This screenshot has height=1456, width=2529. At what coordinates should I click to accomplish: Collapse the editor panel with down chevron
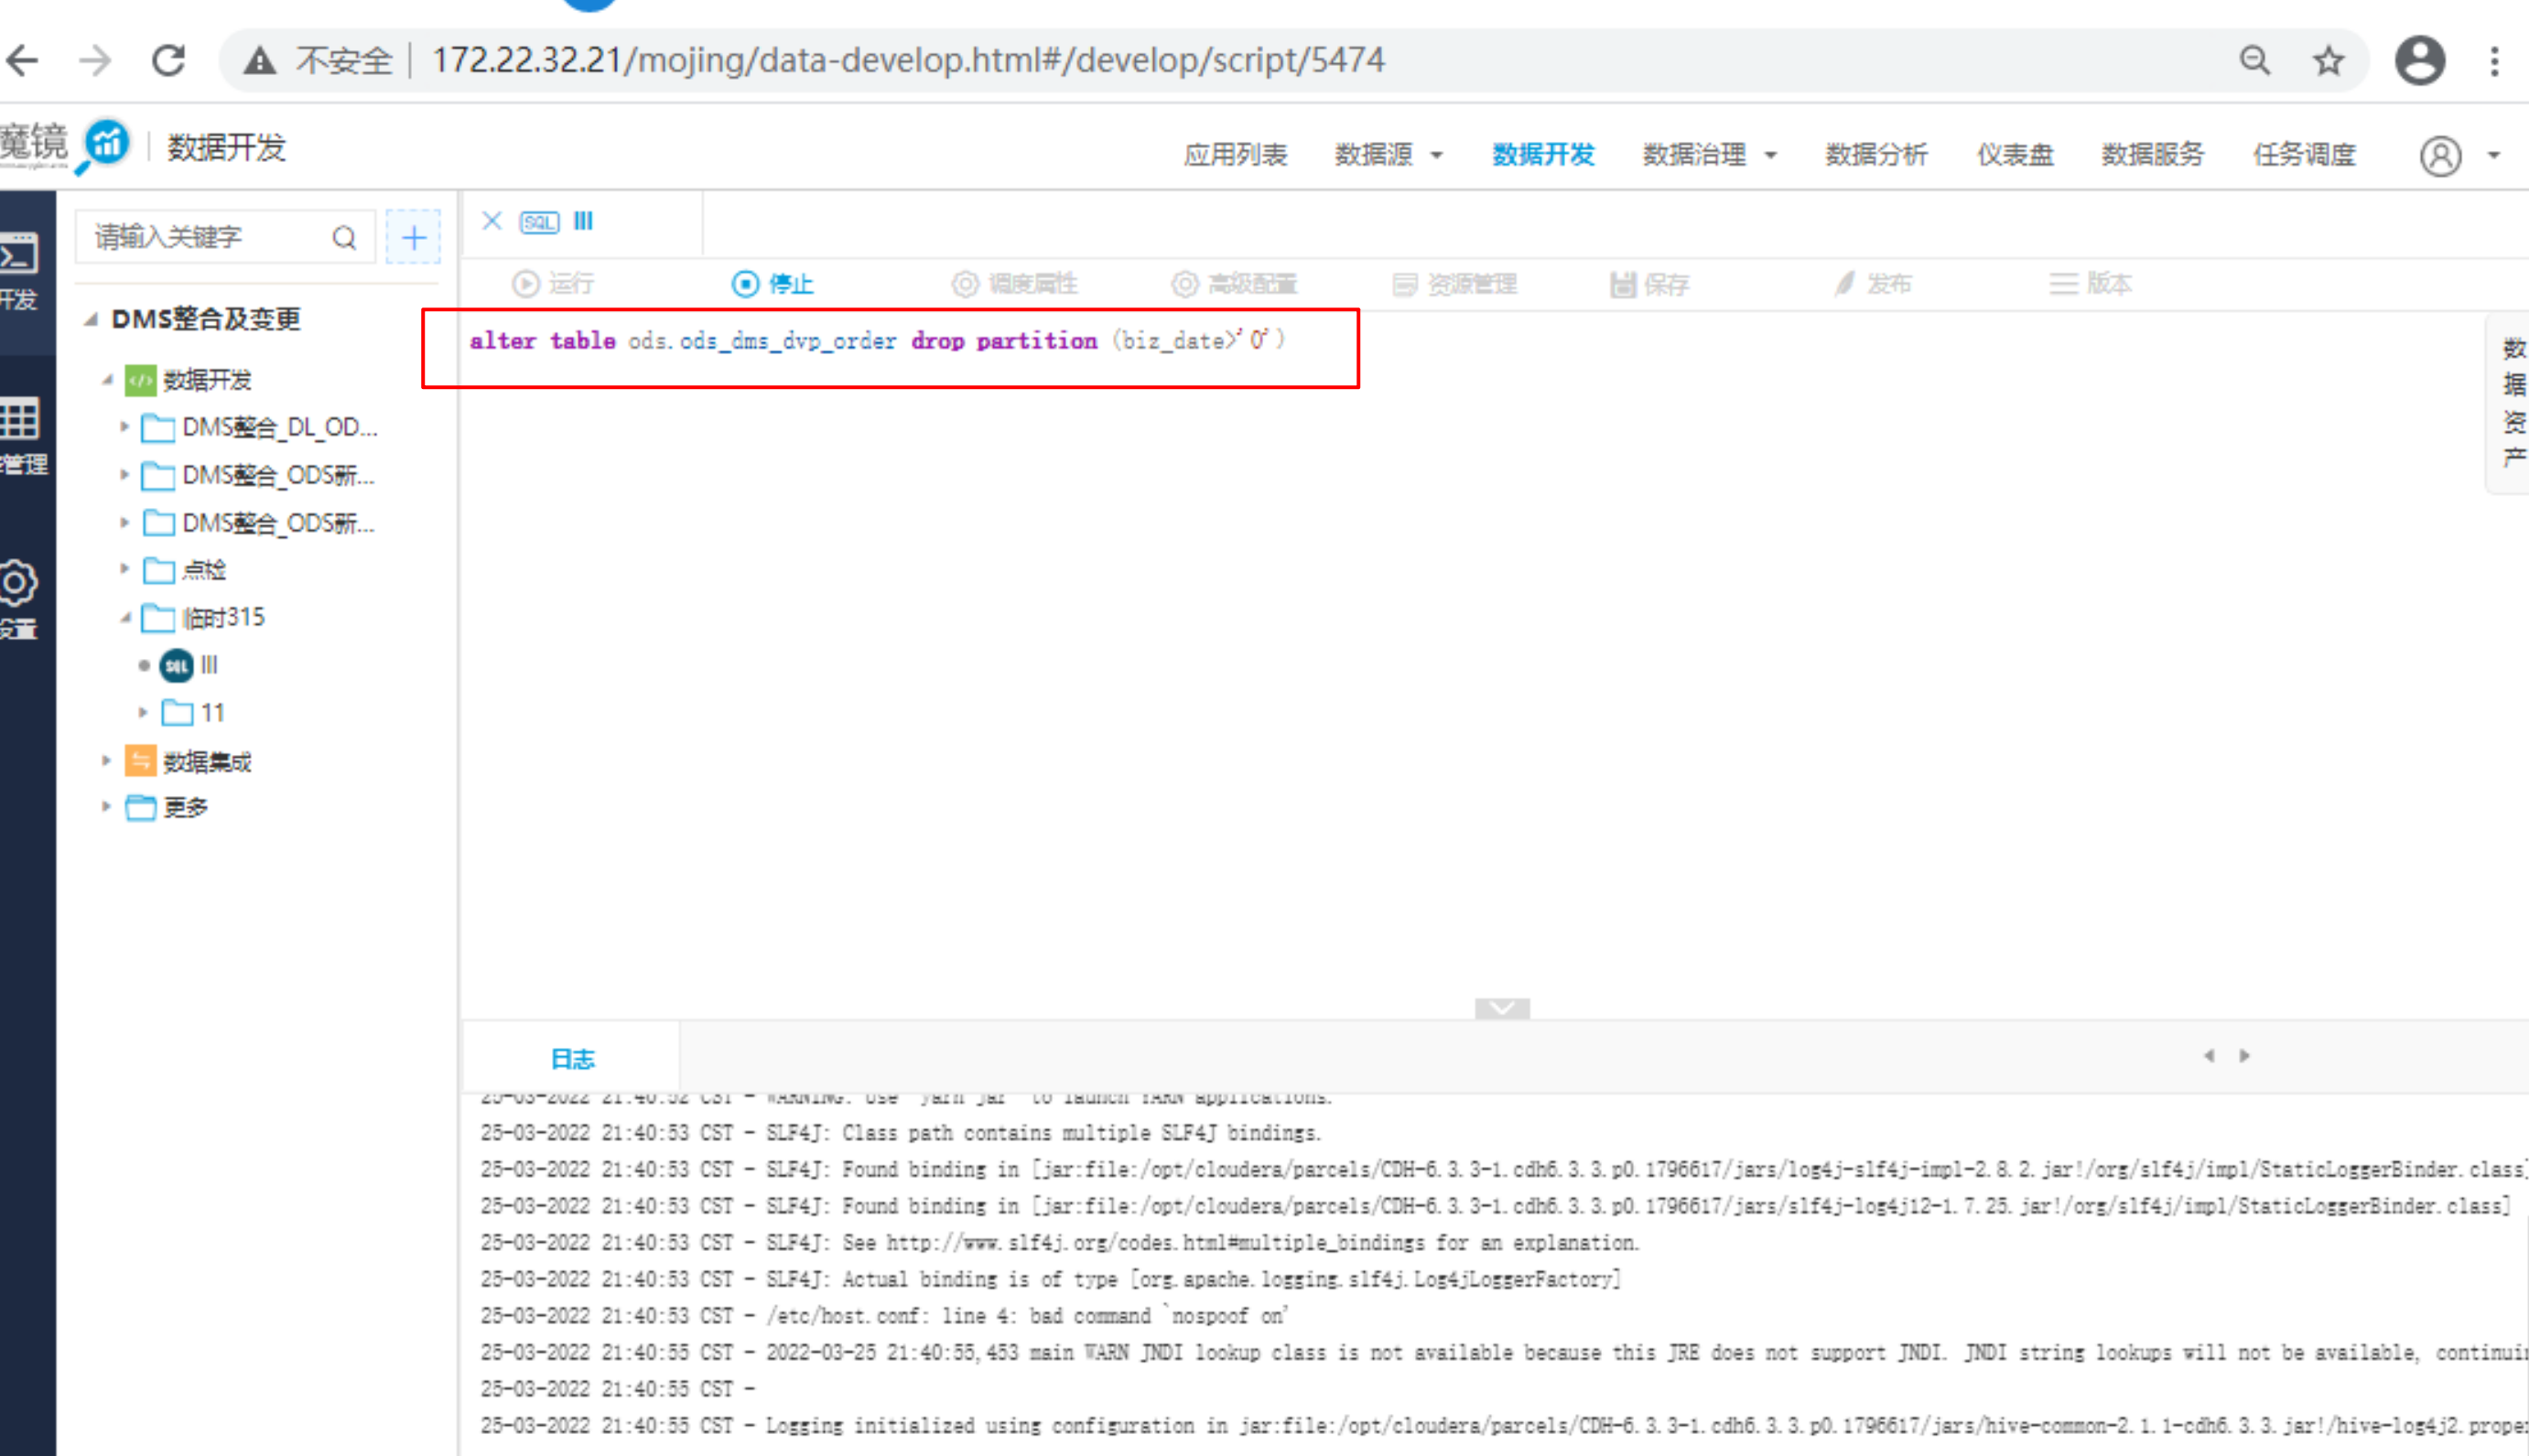tap(1501, 1008)
